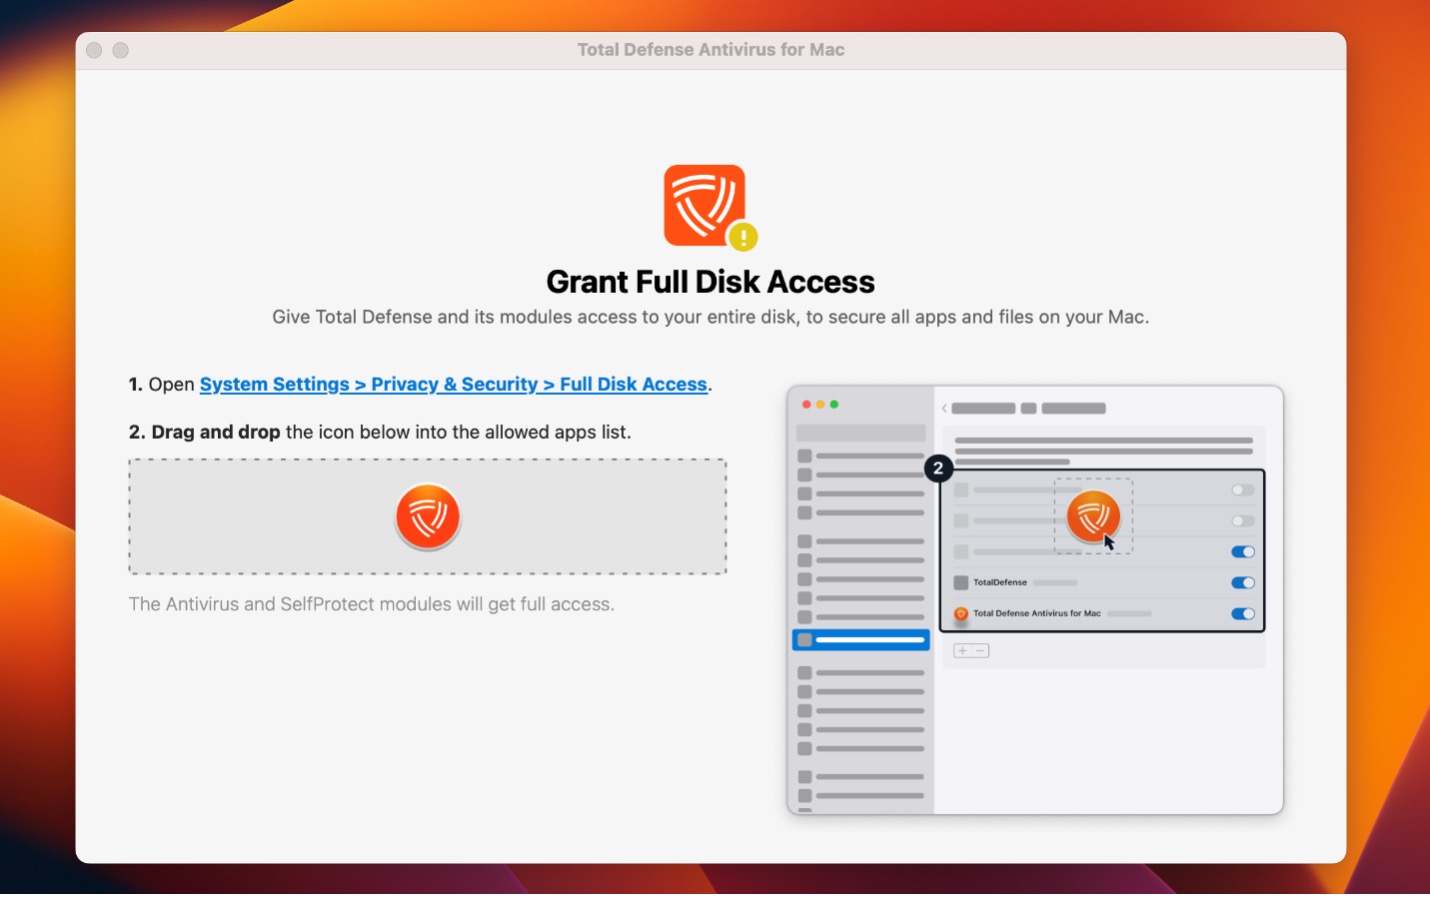Open System Settings Full Disk Access link
The width and height of the screenshot is (1430, 898).
(453, 384)
